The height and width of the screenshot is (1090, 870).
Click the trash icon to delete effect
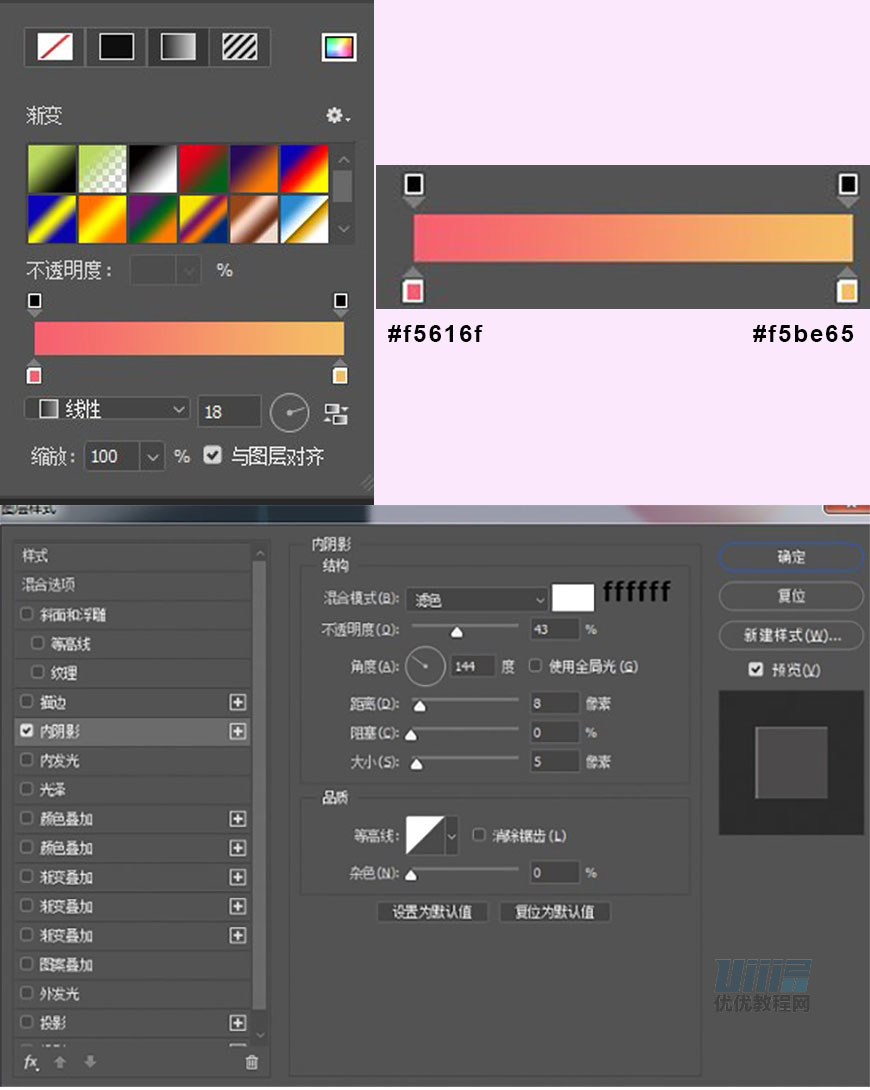pyautogui.click(x=252, y=1062)
